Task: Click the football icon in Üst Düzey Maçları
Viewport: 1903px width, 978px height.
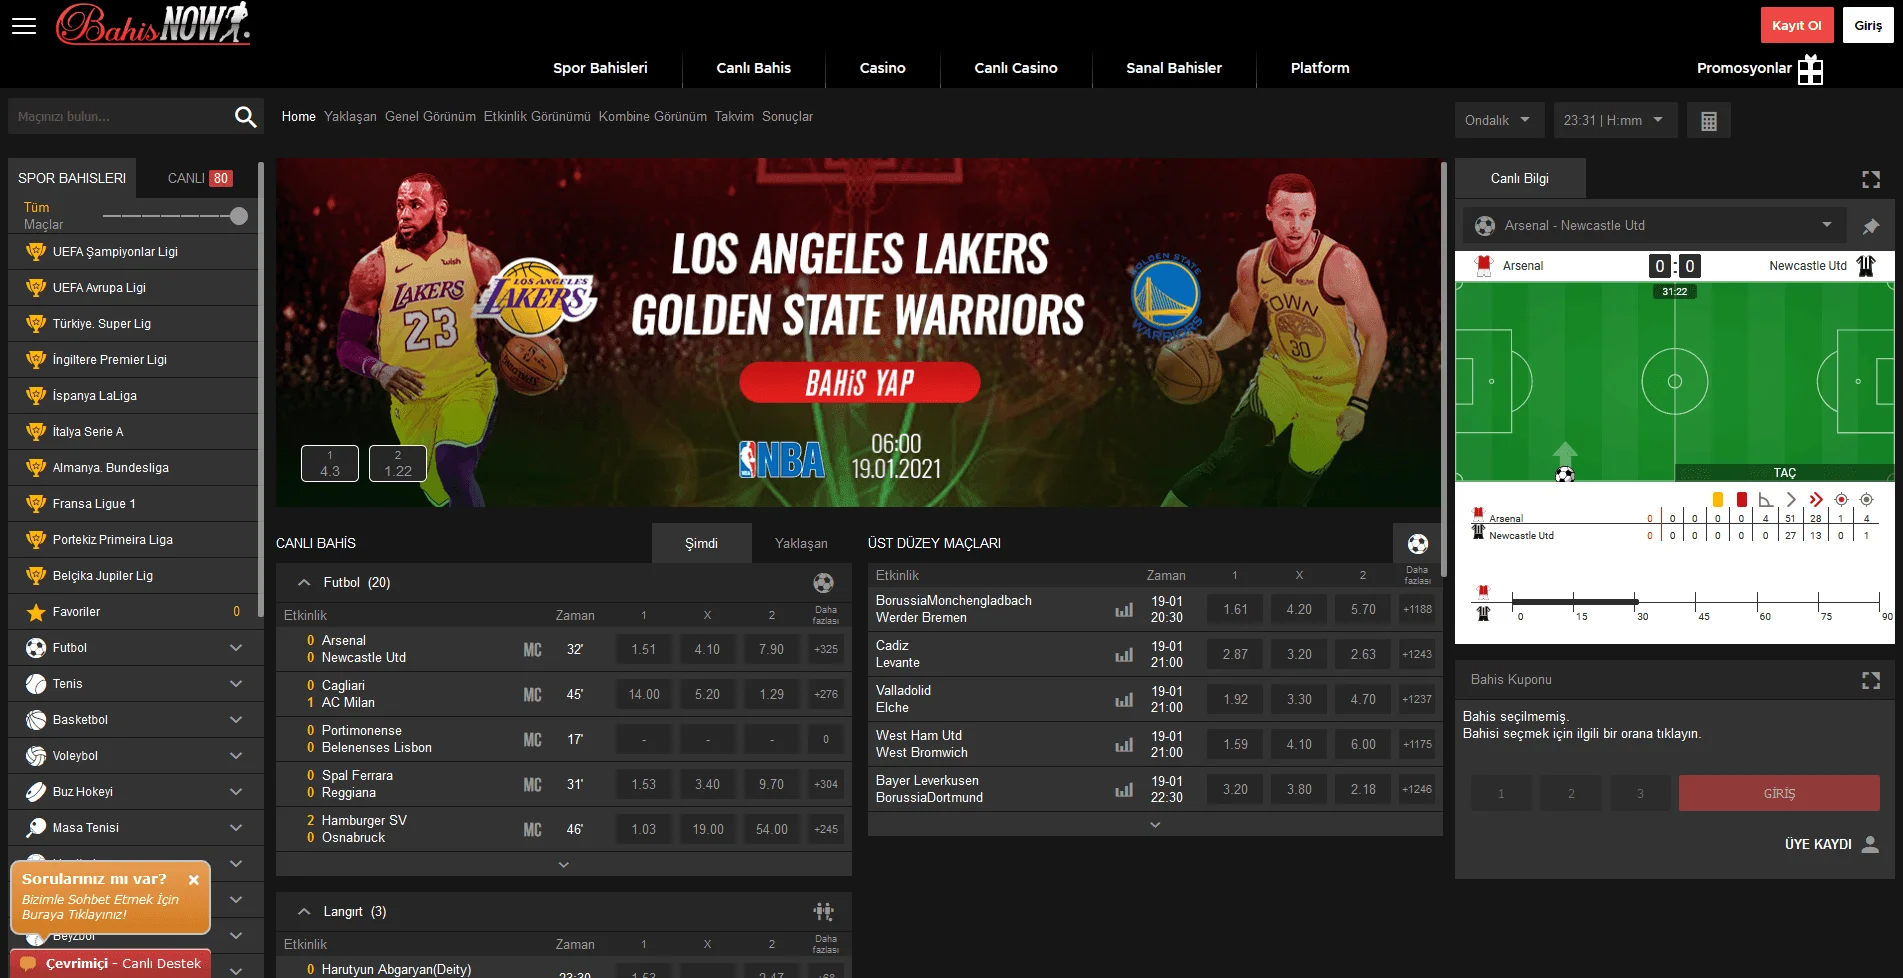Action: pyautogui.click(x=1417, y=543)
